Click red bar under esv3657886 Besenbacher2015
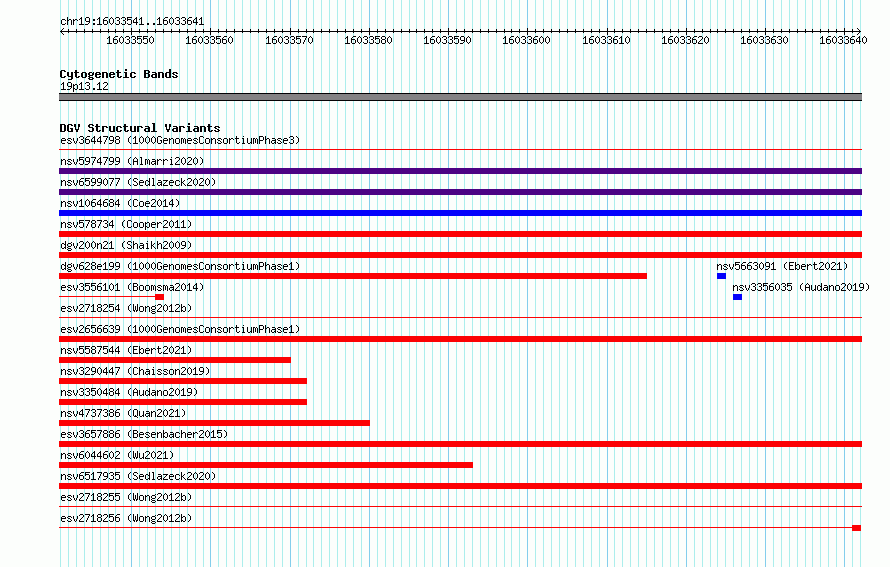 point(460,444)
